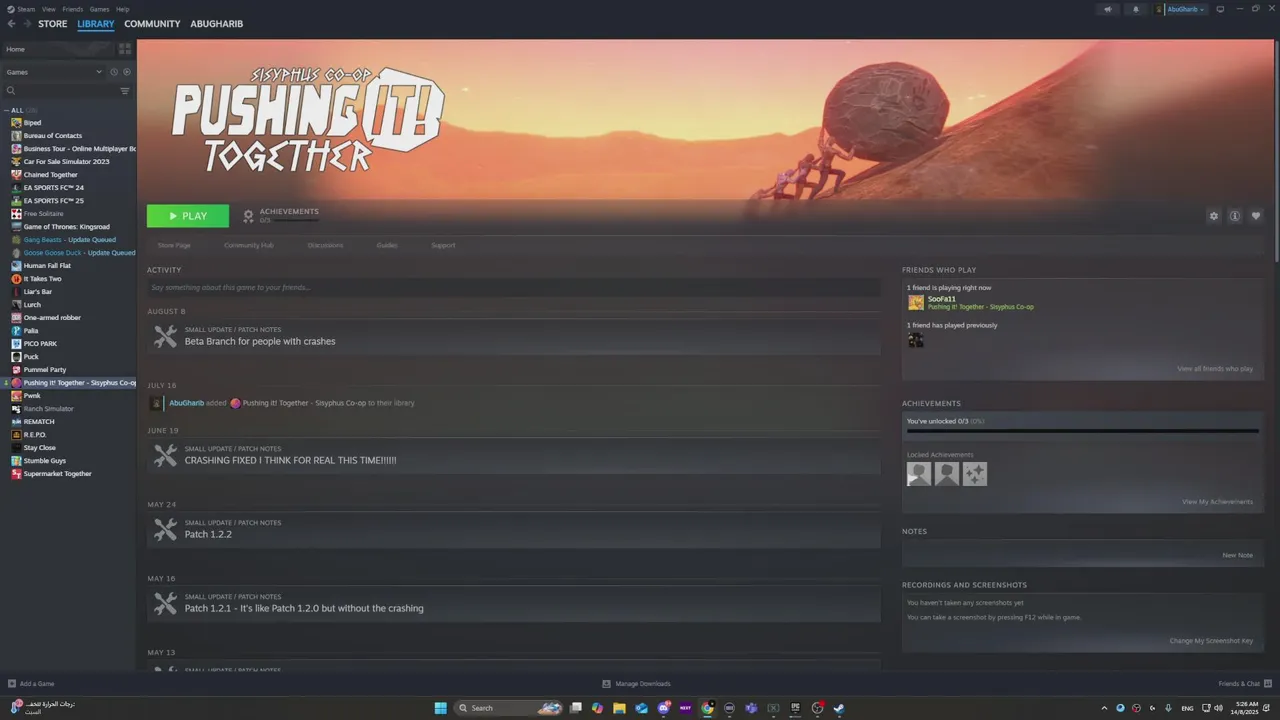Open Epic Games Launcher from taskbar
Image resolution: width=1280 pixels, height=720 pixels.
click(795, 708)
